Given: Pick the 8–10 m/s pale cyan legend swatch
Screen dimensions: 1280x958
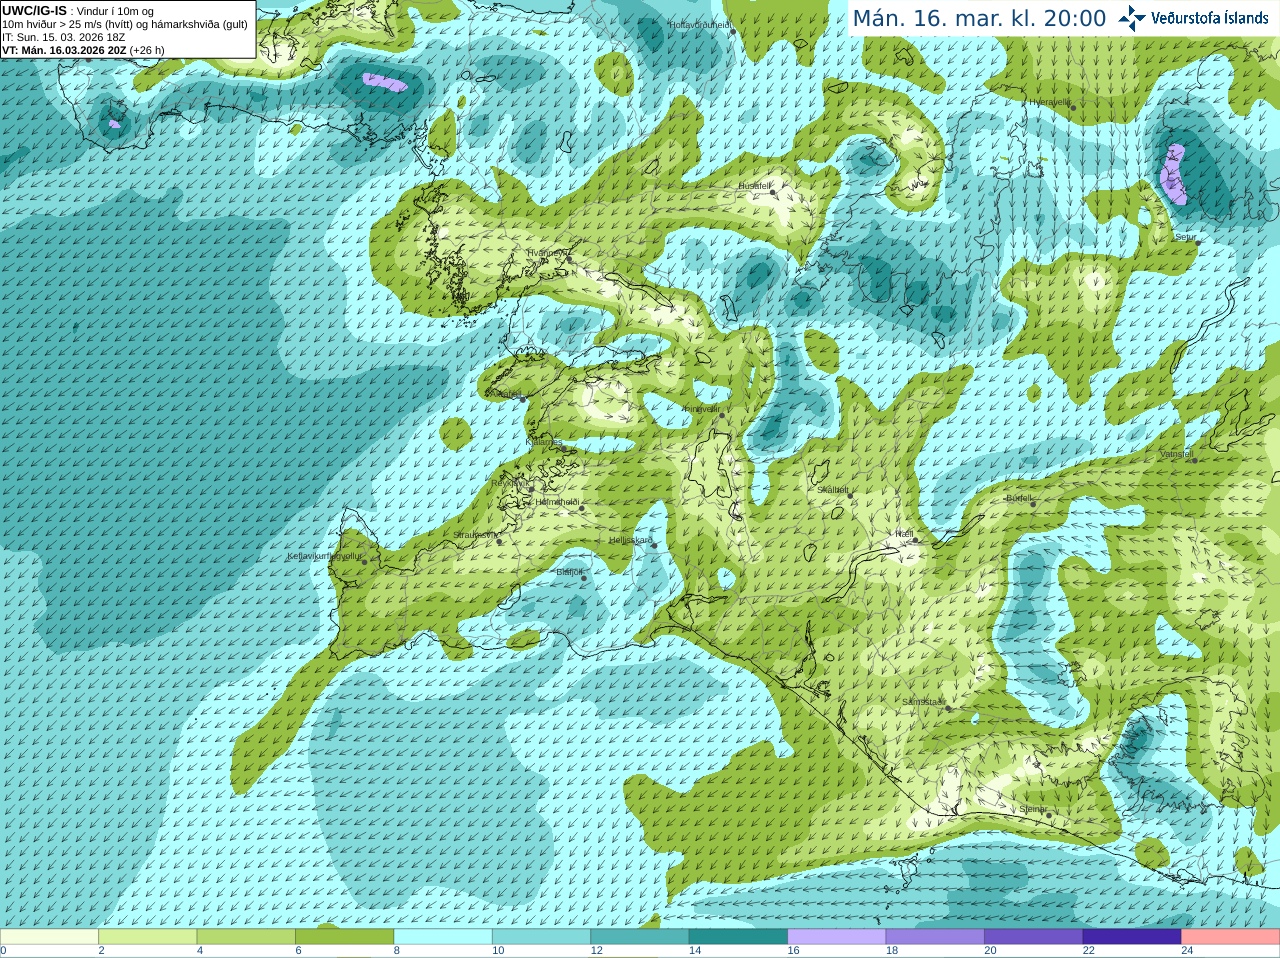Looking at the screenshot, I should (443, 937).
